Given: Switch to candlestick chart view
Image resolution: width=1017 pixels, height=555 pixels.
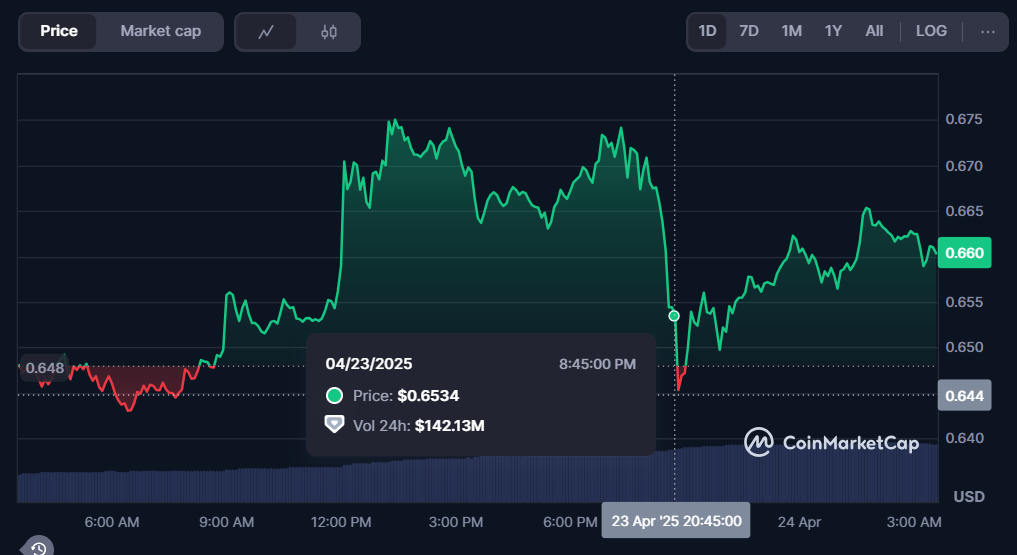Looking at the screenshot, I should [x=329, y=31].
